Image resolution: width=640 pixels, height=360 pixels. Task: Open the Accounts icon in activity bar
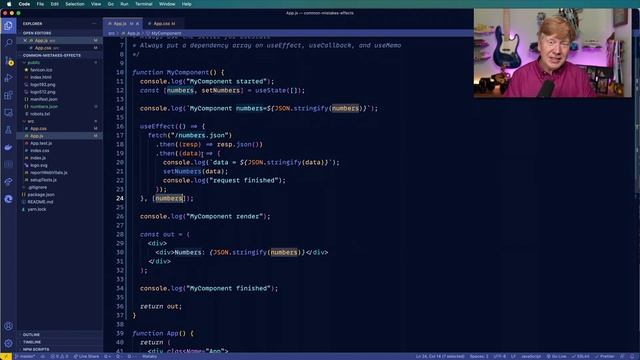[x=8, y=326]
